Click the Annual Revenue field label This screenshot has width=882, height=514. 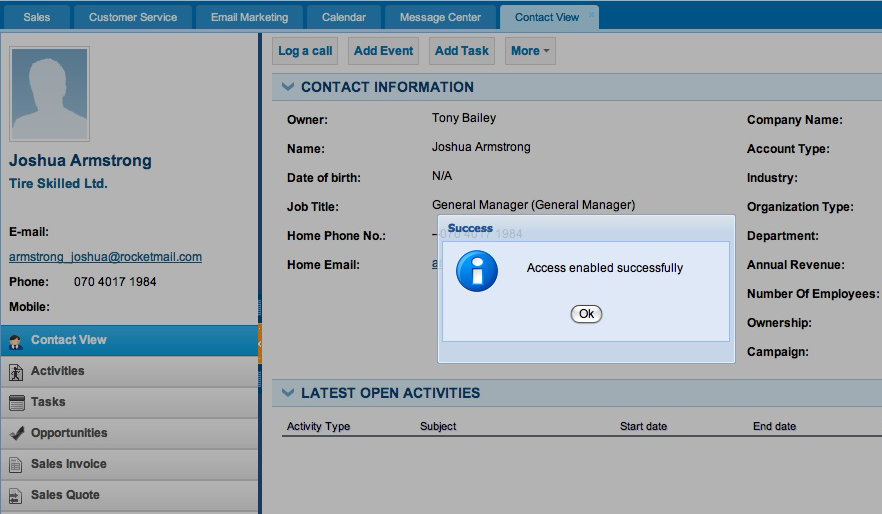coord(795,265)
